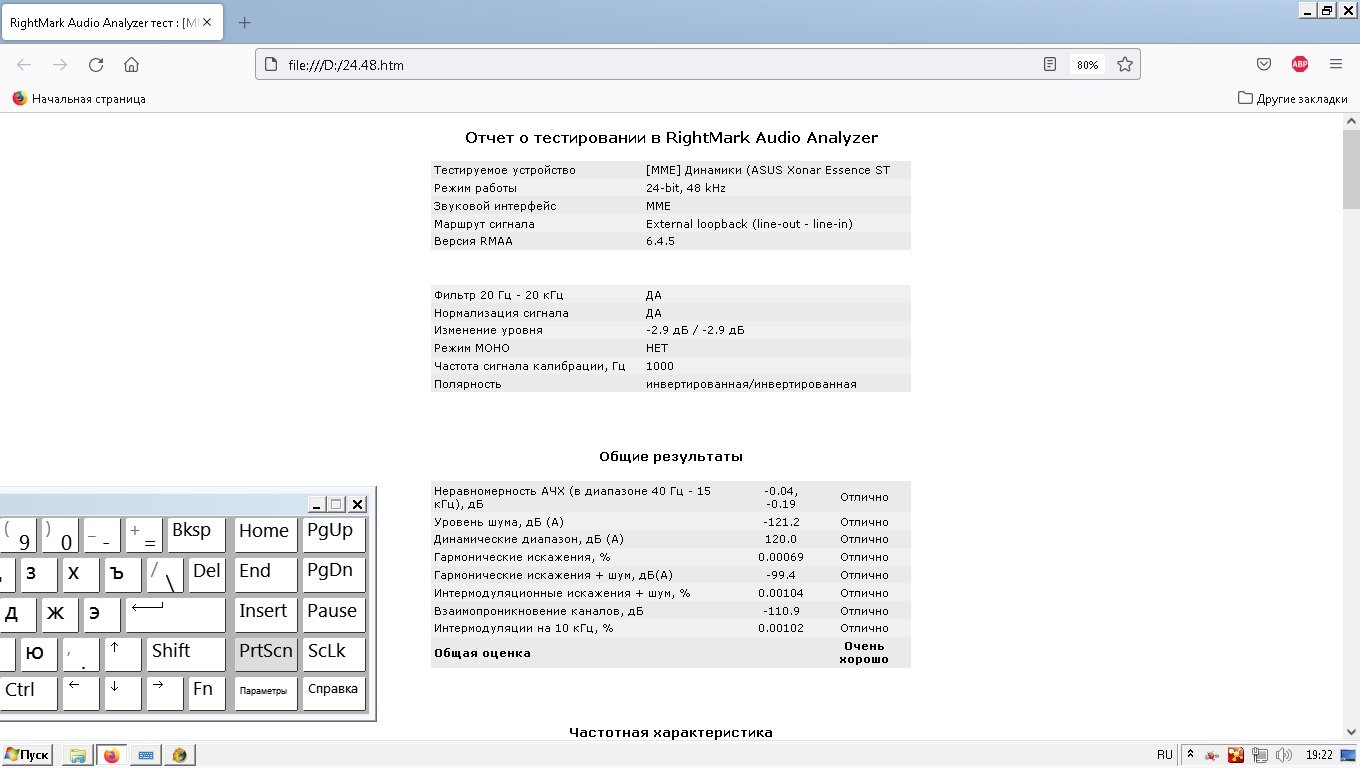Open File Explorer from the taskbar
1360x768 pixels.
(x=77, y=755)
